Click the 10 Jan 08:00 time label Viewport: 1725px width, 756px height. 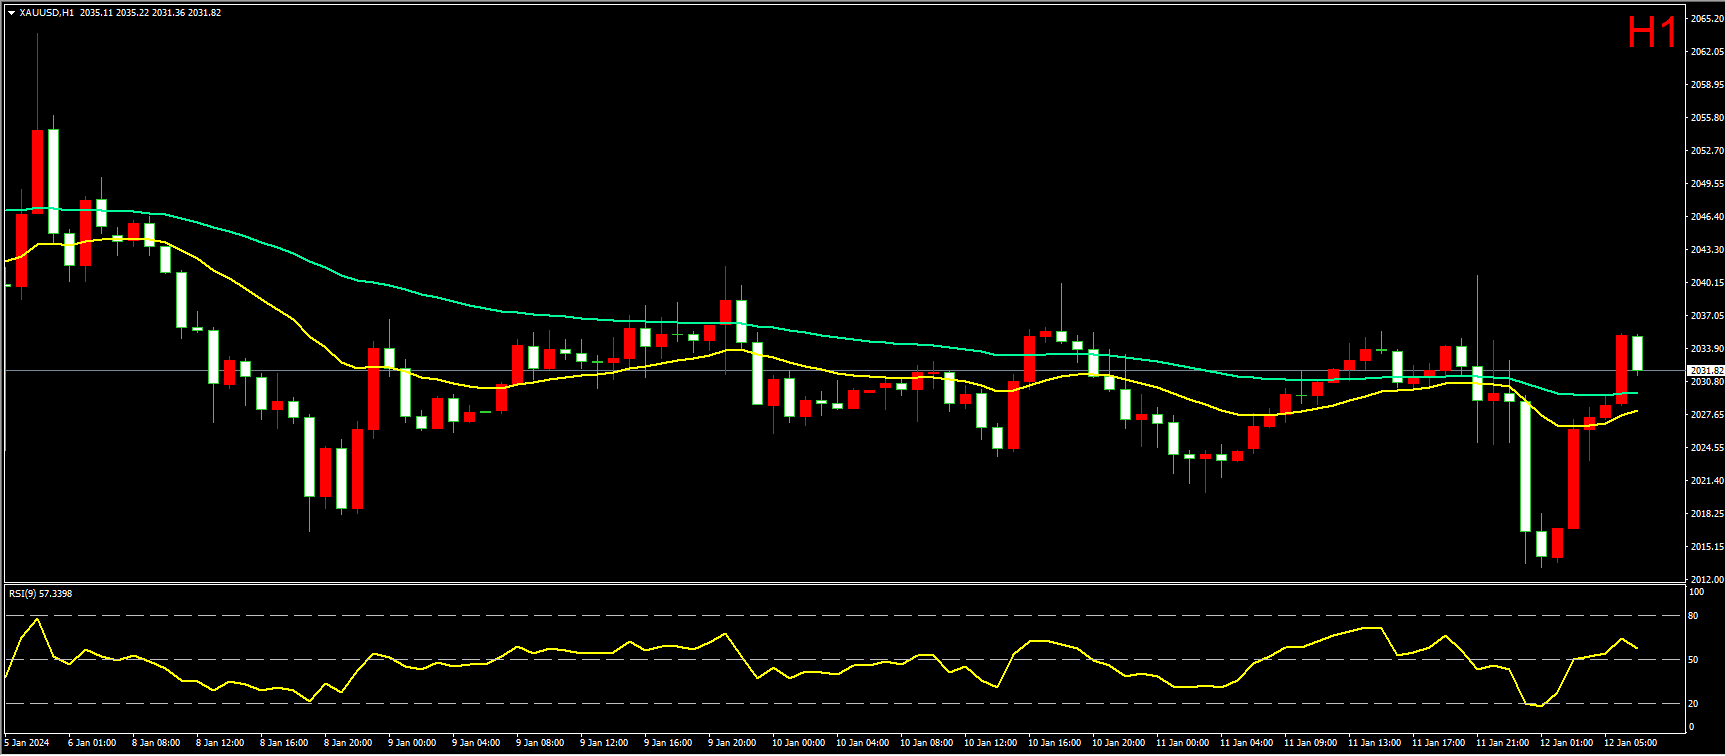926,743
